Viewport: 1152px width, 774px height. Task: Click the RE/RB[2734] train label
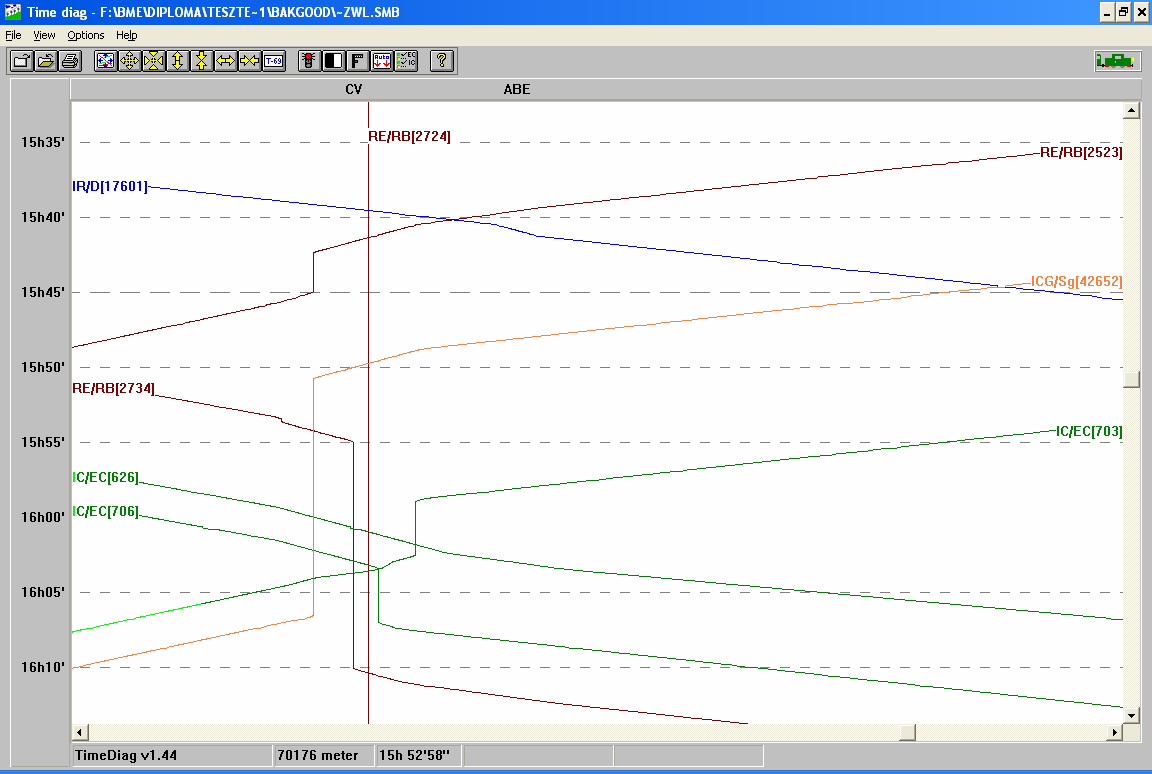pyautogui.click(x=113, y=388)
